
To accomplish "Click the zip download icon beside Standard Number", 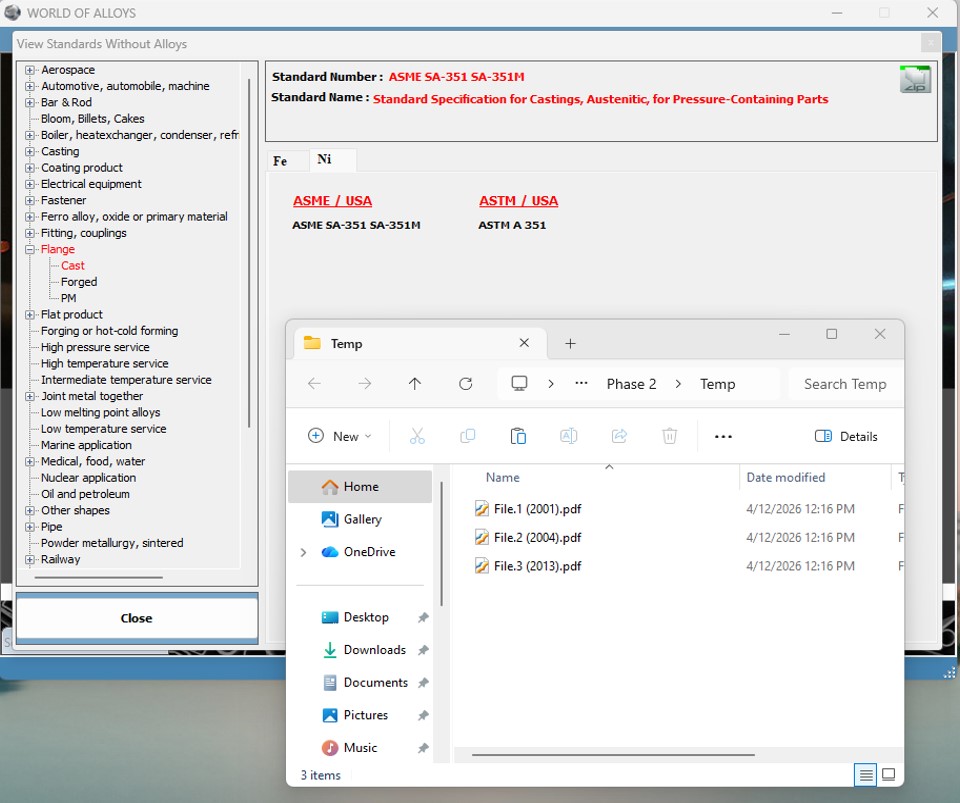I will pyautogui.click(x=915, y=80).
